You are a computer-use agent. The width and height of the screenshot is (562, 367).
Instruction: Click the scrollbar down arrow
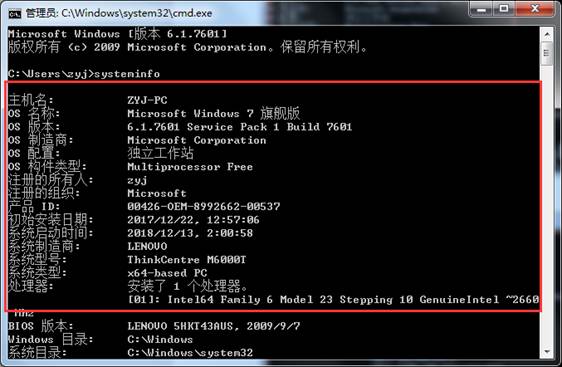(x=547, y=352)
